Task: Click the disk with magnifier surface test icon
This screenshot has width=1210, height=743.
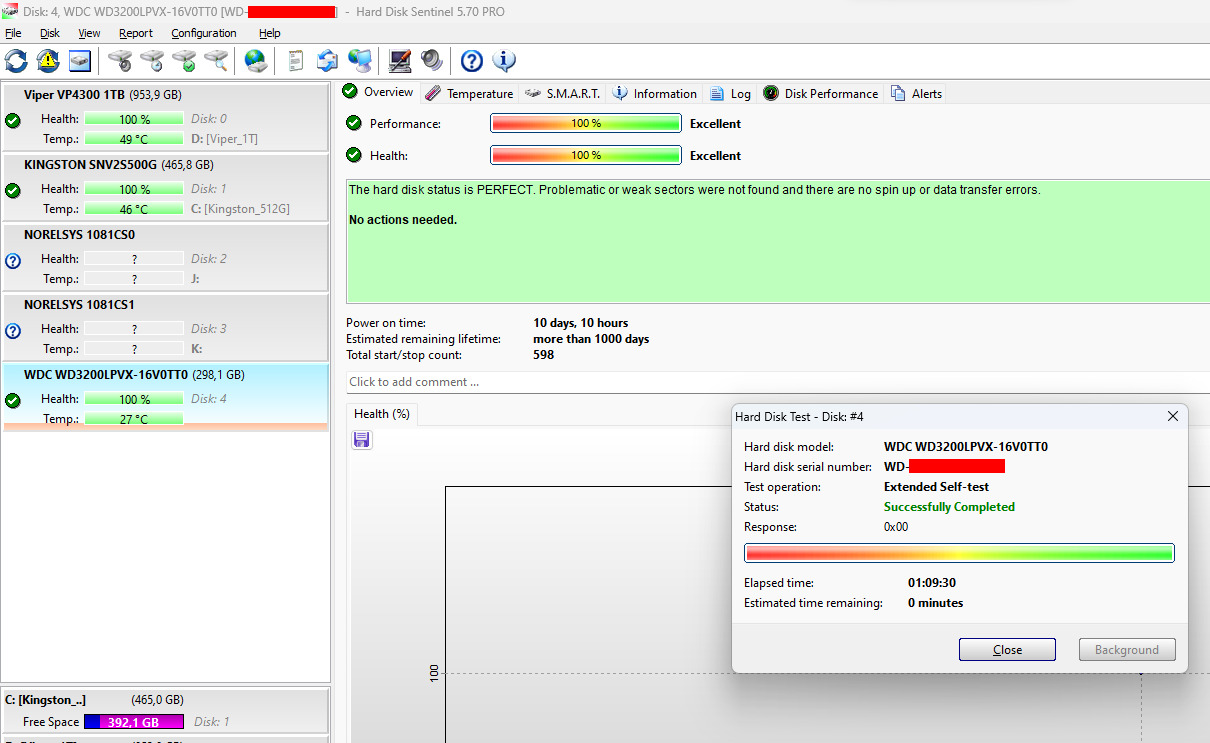Action: [x=216, y=61]
